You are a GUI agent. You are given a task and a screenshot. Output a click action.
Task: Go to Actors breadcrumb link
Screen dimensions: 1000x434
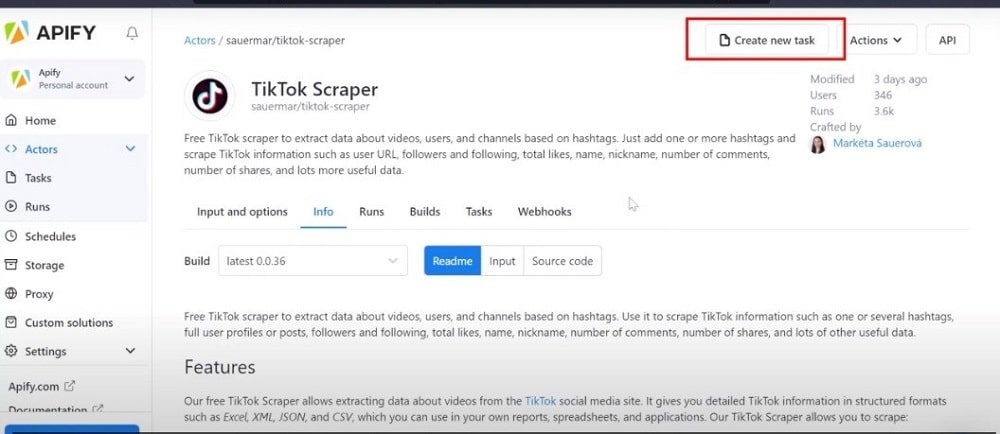(200, 40)
